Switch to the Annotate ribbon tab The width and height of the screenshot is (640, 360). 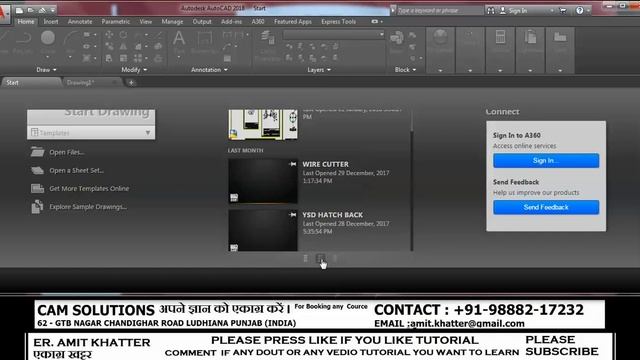pyautogui.click(x=80, y=22)
